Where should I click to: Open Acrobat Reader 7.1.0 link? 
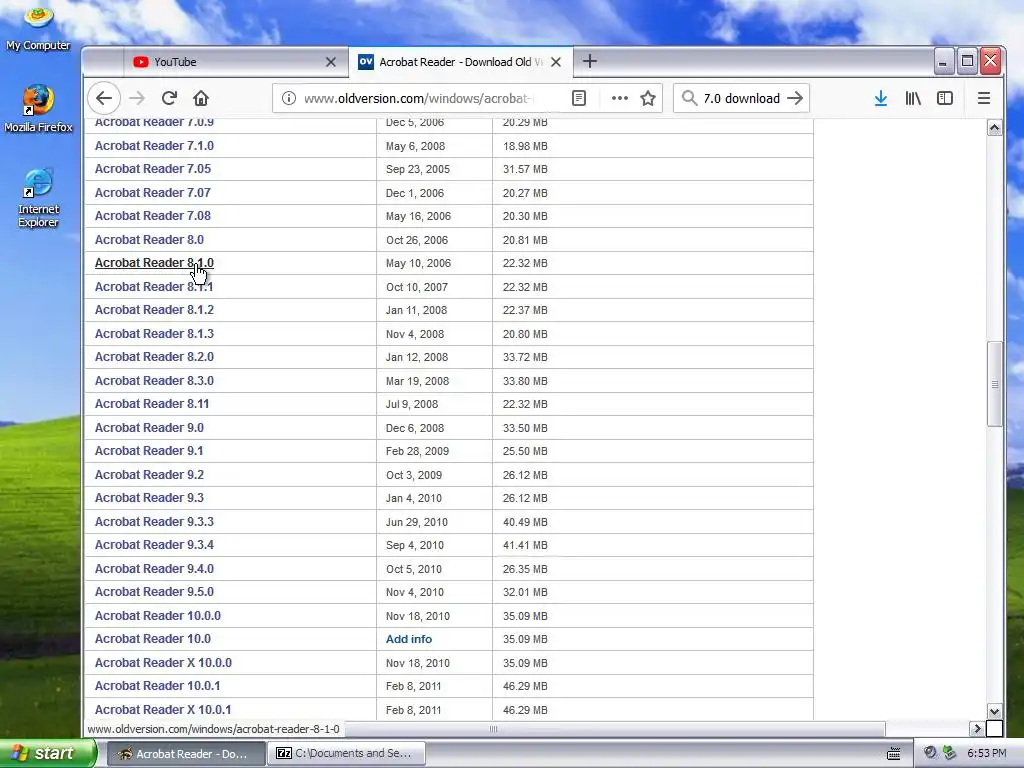pyautogui.click(x=154, y=146)
